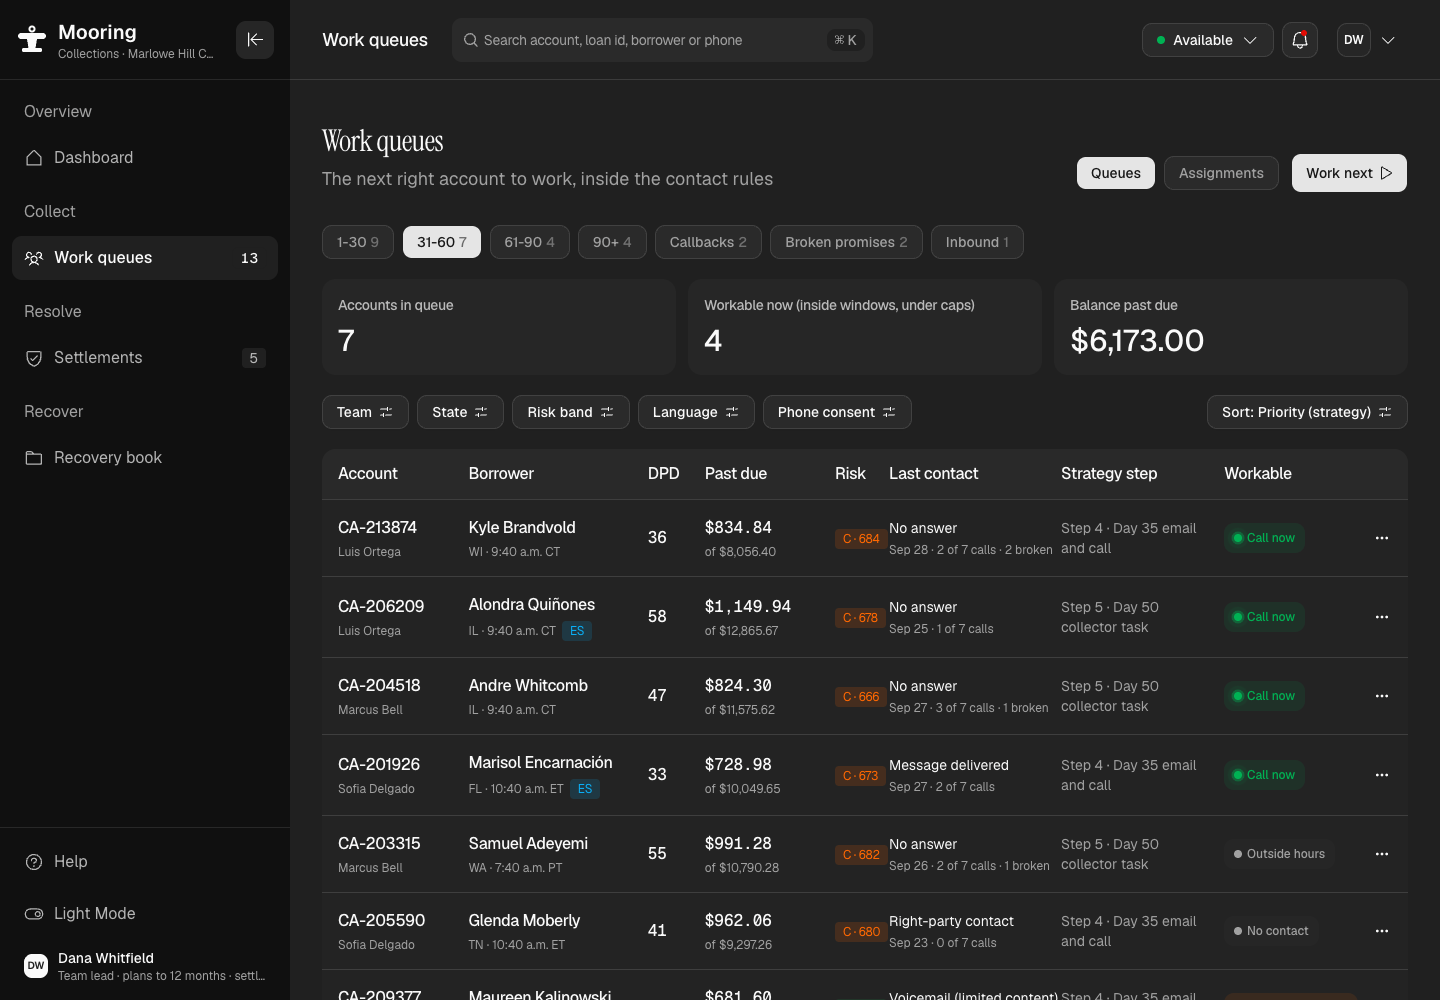Select the 1-30 queue tab

(358, 242)
